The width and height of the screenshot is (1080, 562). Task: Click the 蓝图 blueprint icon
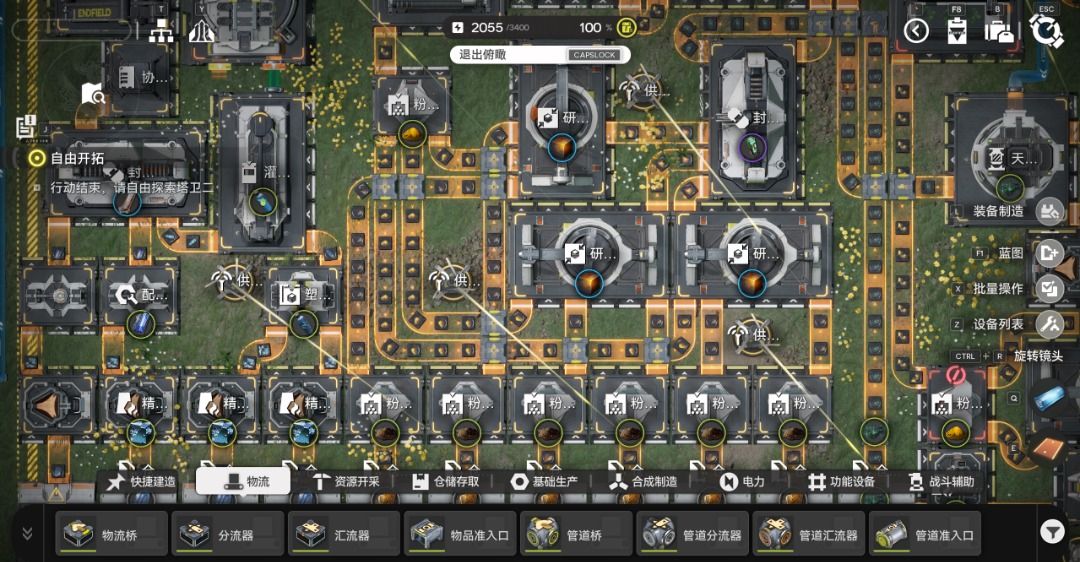pos(1050,253)
